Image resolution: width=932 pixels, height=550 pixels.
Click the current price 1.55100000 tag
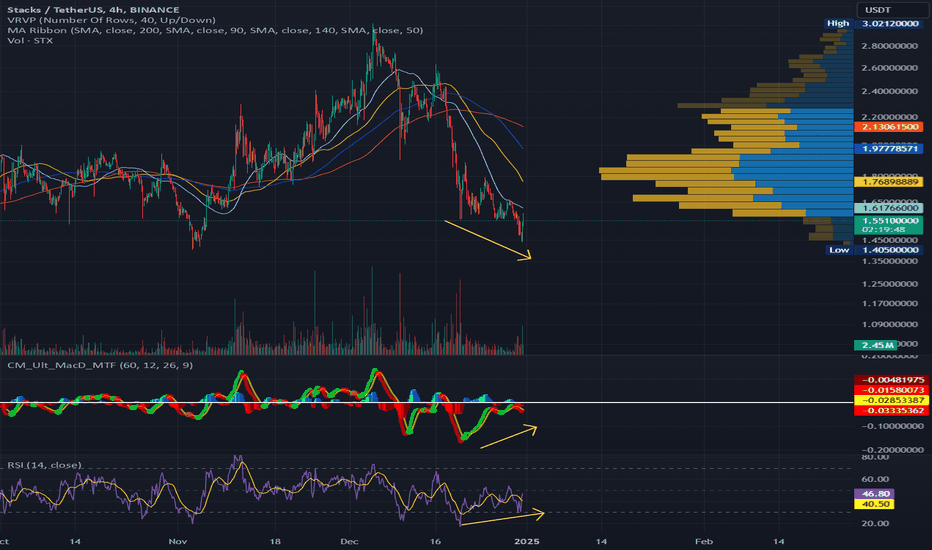tap(888, 221)
